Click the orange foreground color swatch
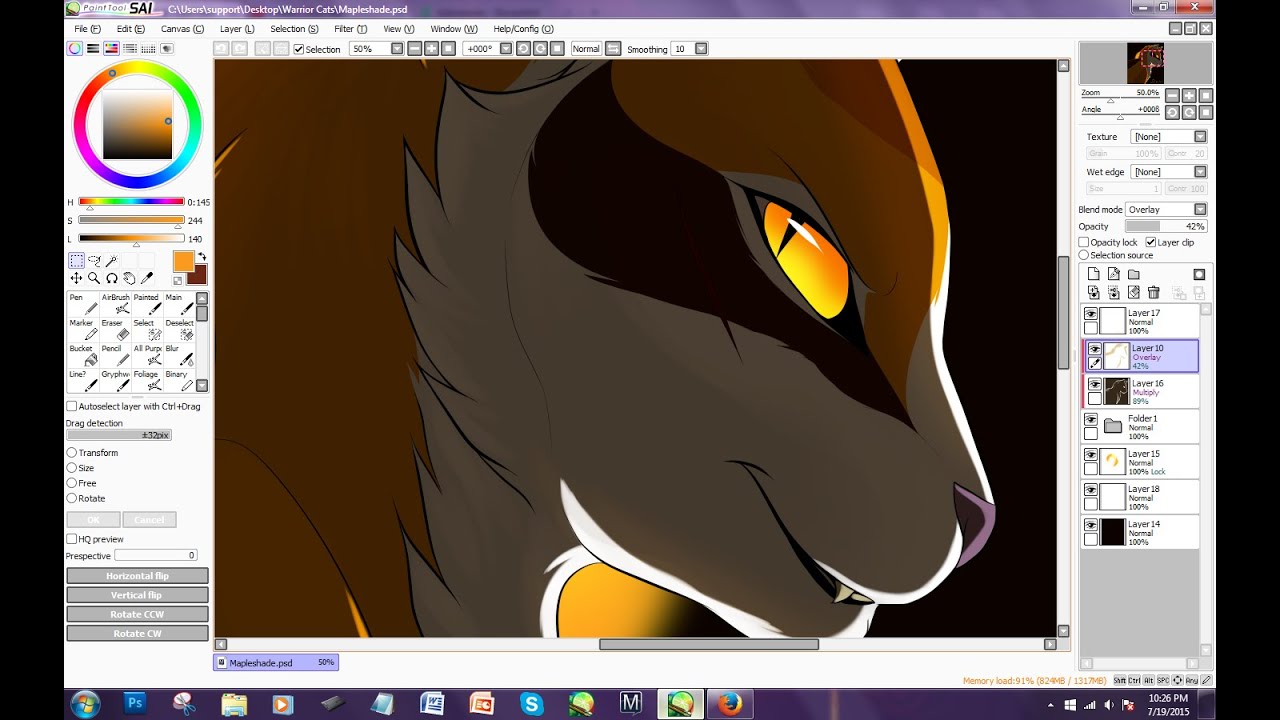The image size is (1280, 720). 183,261
